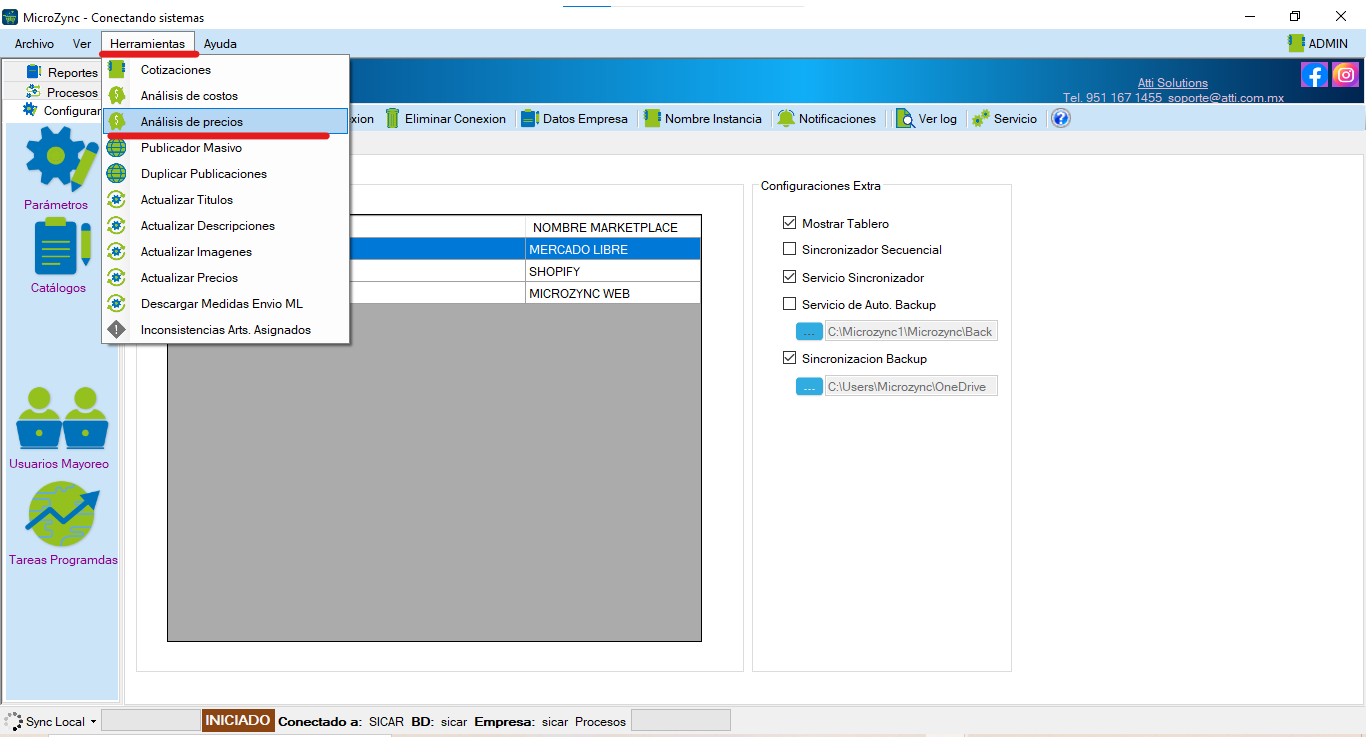This screenshot has width=1366, height=737.
Task: Click the Publicador Masivo globe icon
Action: (x=117, y=148)
